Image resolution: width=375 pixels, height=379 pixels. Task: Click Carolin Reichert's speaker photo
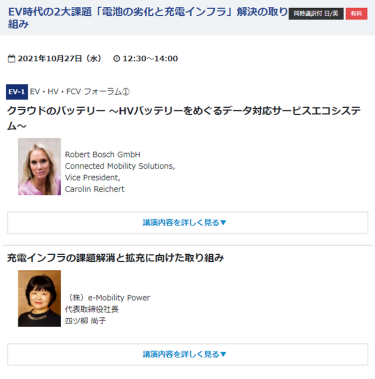39,167
